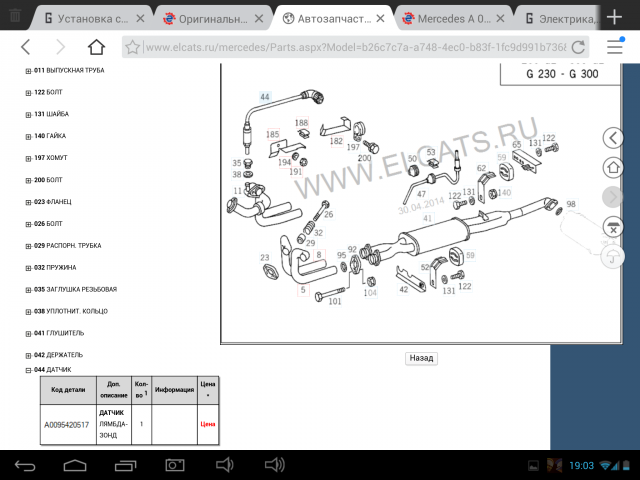640x480 pixels.
Task: Click the red Цена price link
Action: coord(208,424)
